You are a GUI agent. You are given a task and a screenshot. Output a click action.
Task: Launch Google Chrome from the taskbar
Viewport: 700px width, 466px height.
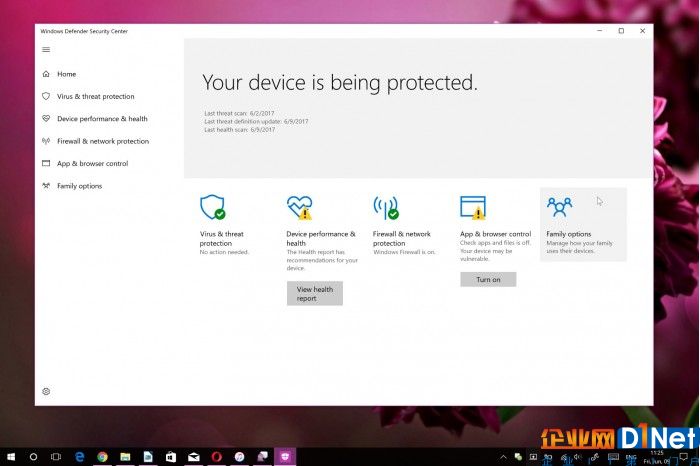point(102,457)
